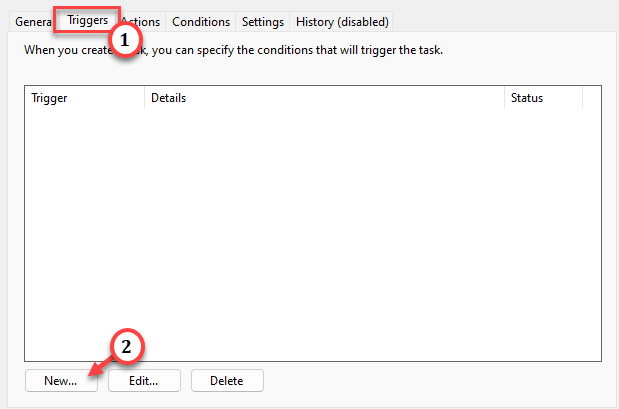619x409 pixels.
Task: Open the Settings tab
Action: point(263,22)
